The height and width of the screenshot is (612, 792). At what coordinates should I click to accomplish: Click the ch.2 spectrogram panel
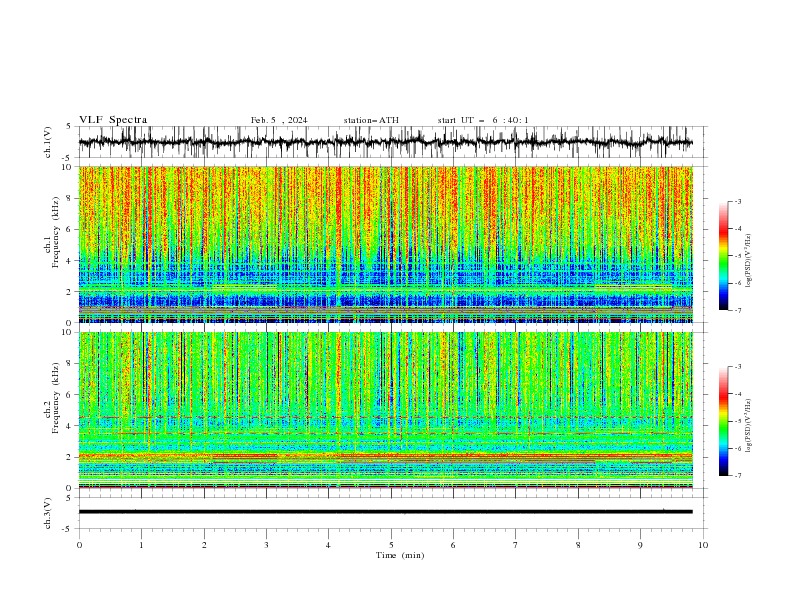coord(385,410)
